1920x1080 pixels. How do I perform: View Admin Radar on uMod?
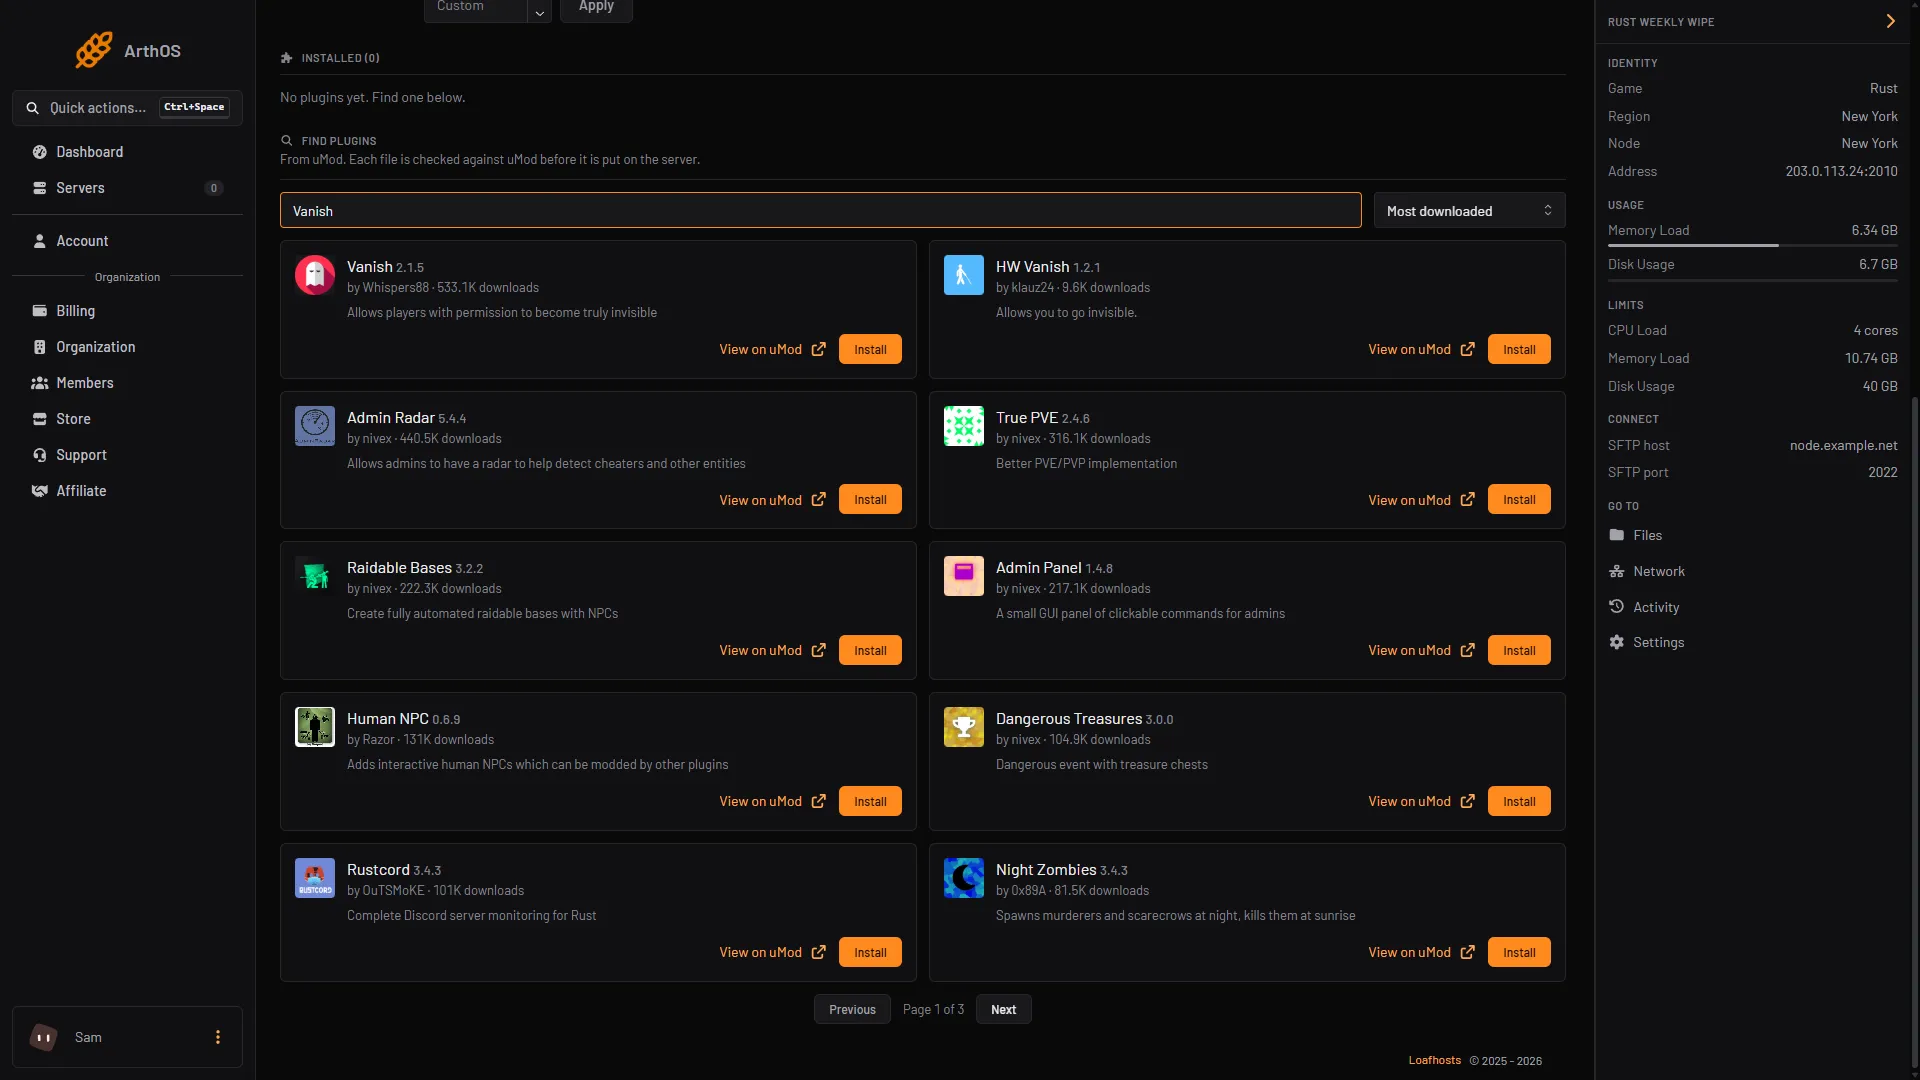[772, 500]
